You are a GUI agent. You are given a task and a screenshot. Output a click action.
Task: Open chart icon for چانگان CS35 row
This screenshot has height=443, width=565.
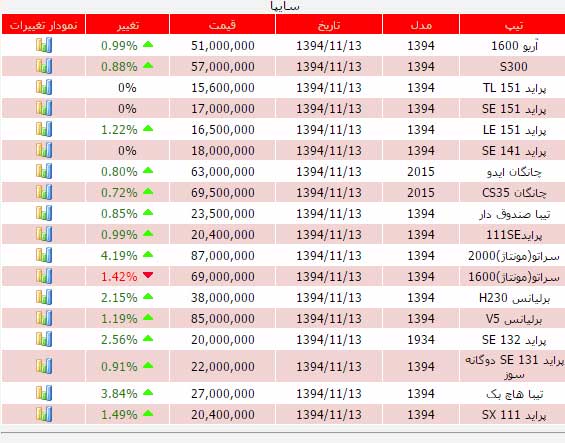[x=44, y=192]
